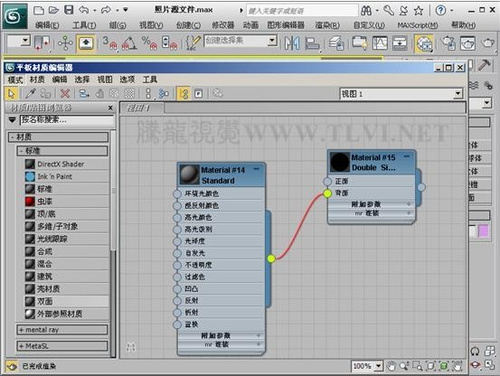Save the scene with the floppy disk icon
The height and width of the screenshot is (376, 500).
(69, 10)
